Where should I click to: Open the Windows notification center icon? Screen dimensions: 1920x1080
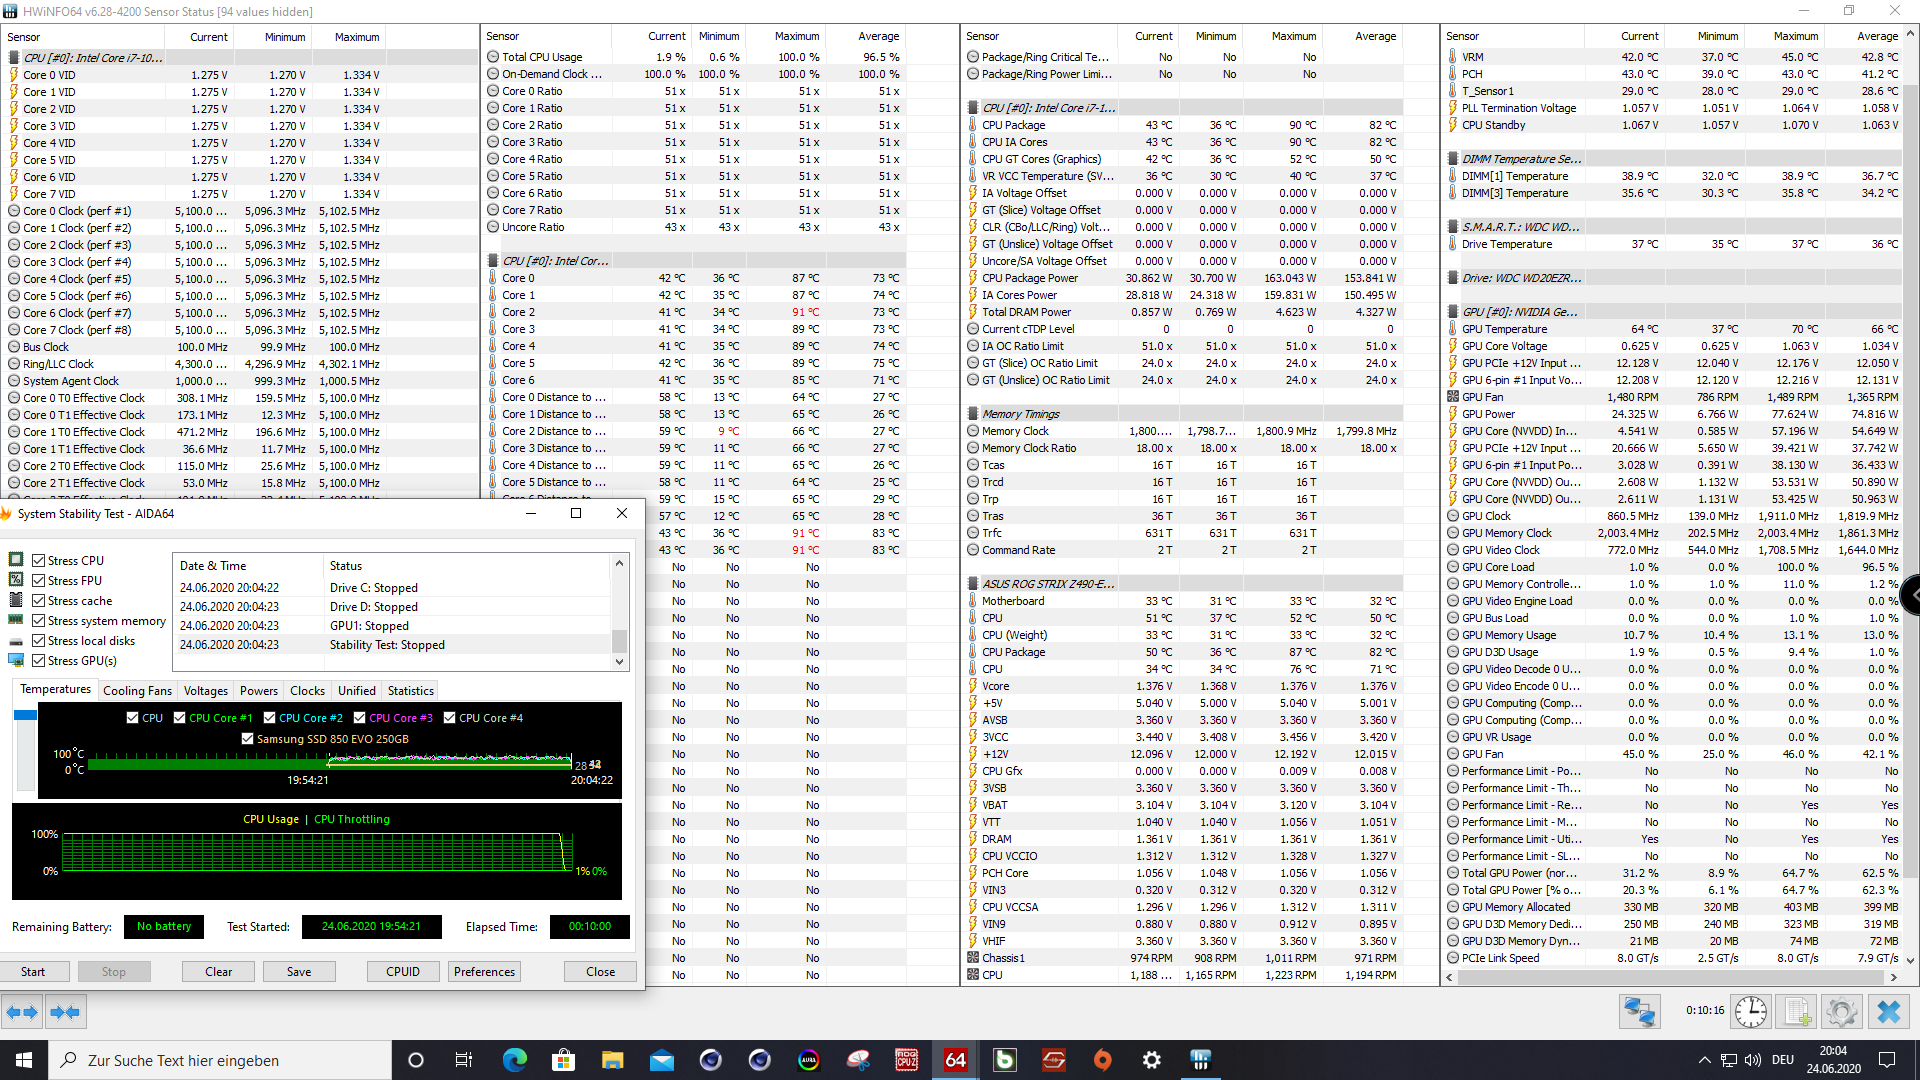[1887, 1060]
